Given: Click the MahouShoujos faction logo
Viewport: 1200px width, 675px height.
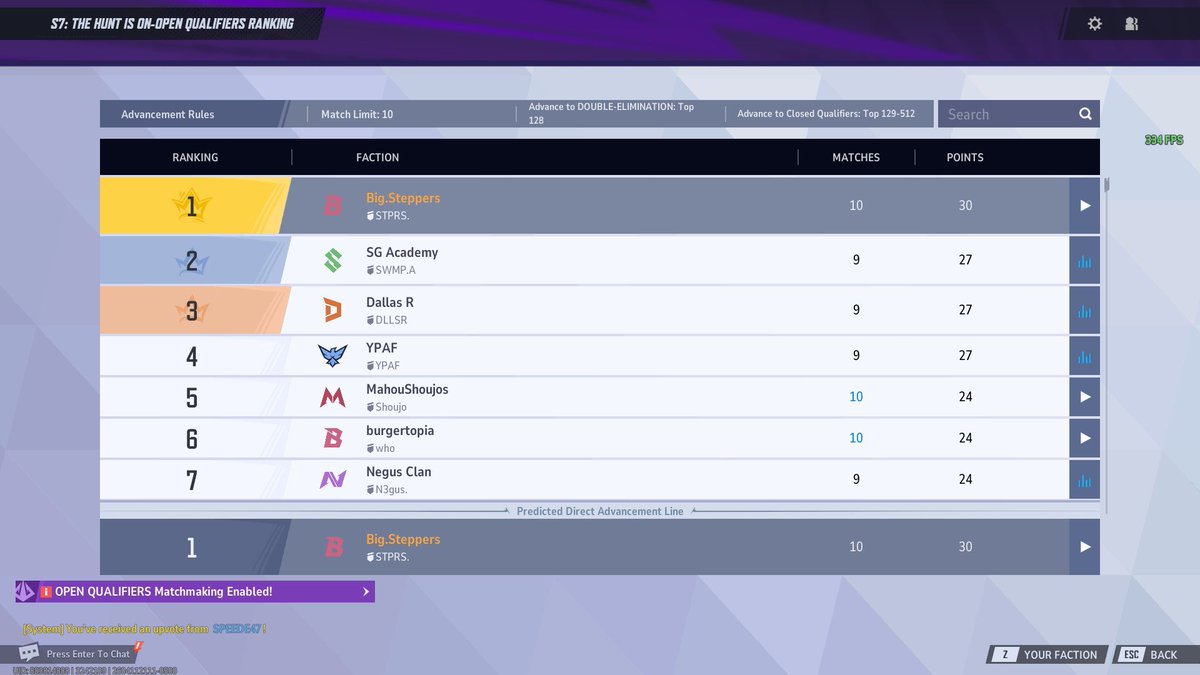Looking at the screenshot, I should tap(333, 397).
